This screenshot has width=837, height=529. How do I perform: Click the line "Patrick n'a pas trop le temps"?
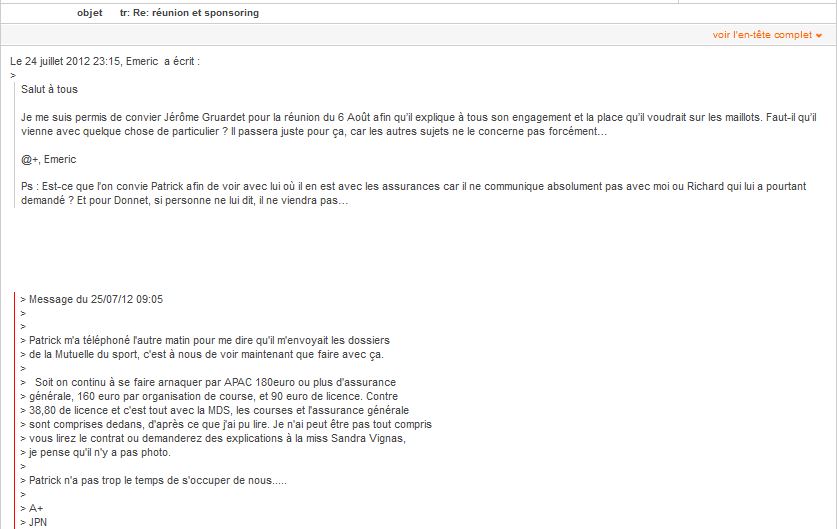[x=157, y=480]
